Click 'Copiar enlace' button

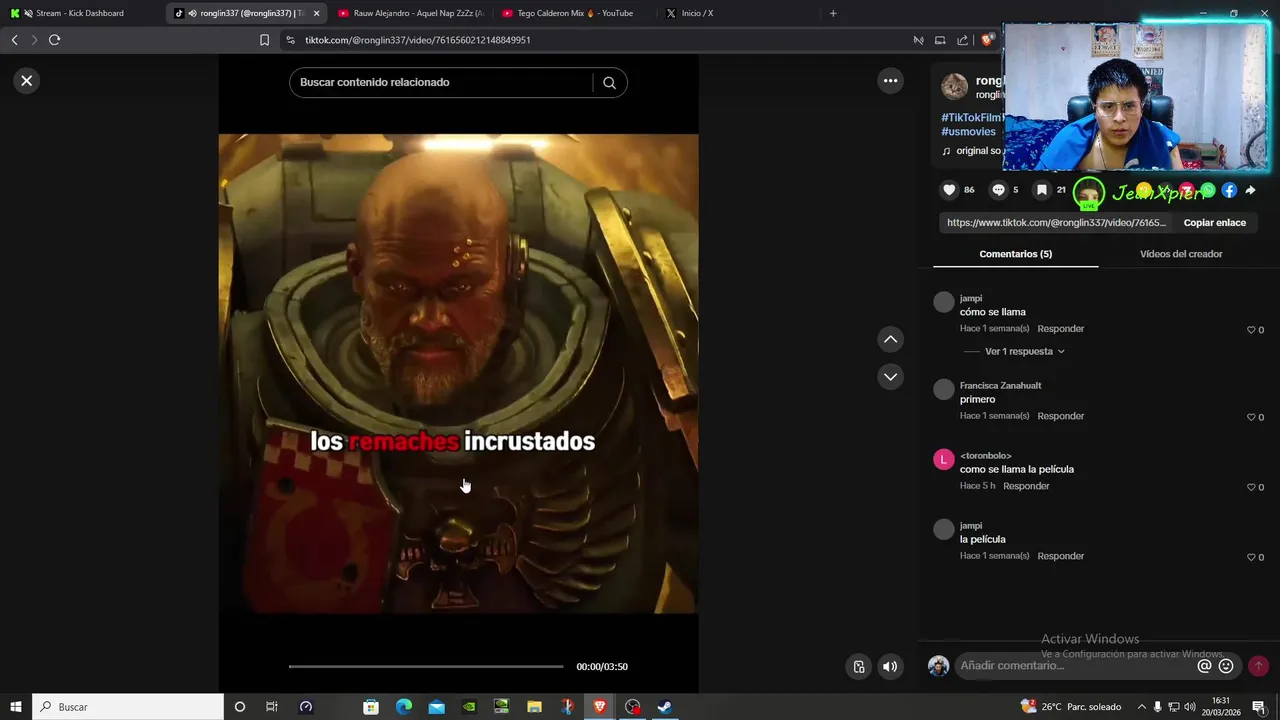coord(1214,223)
